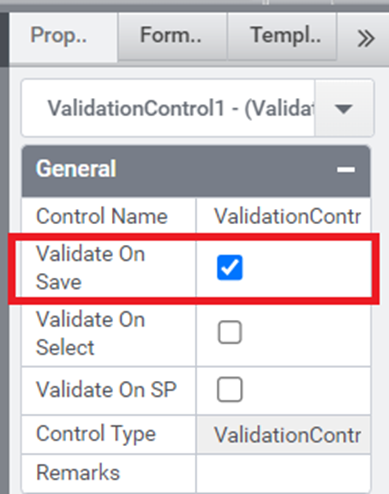Image resolution: width=389 pixels, height=494 pixels.
Task: Select the ValidationControl1 combo box text
Action: click(x=168, y=108)
